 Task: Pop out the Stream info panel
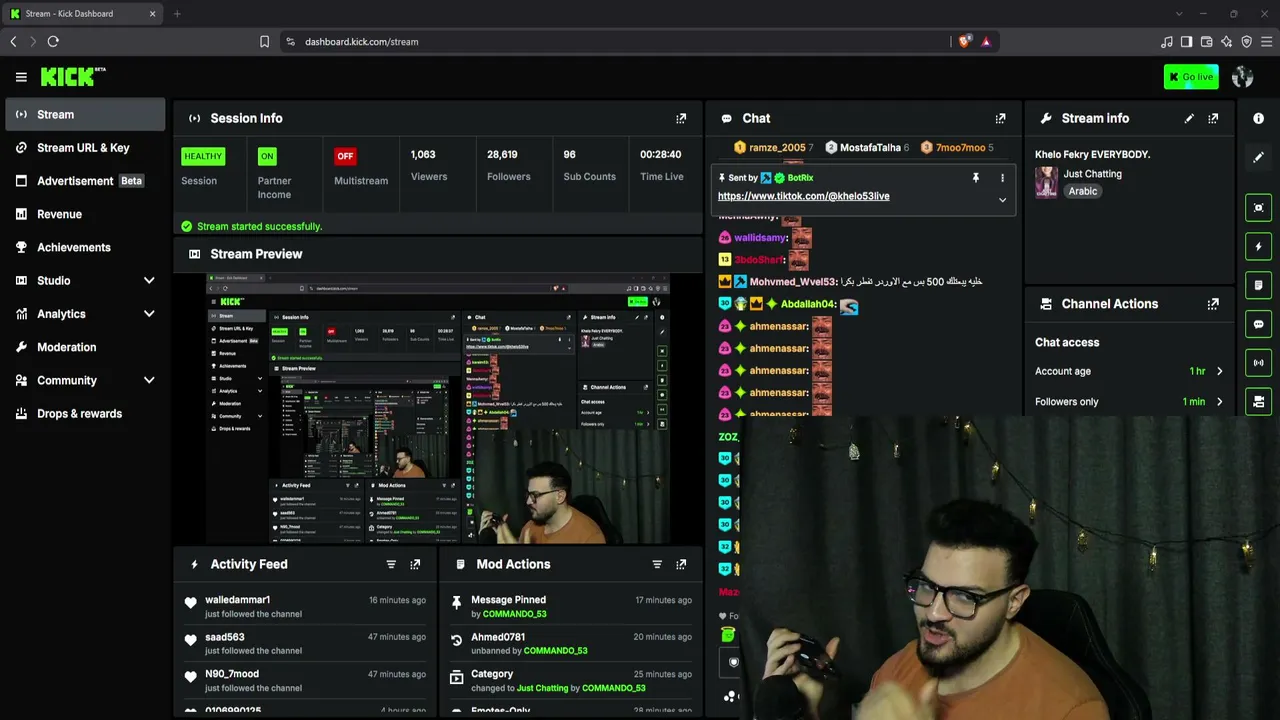click(x=1213, y=118)
